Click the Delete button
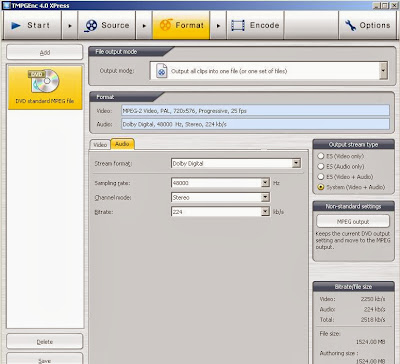Image resolution: width=400 pixels, height=364 pixels. [x=45, y=342]
